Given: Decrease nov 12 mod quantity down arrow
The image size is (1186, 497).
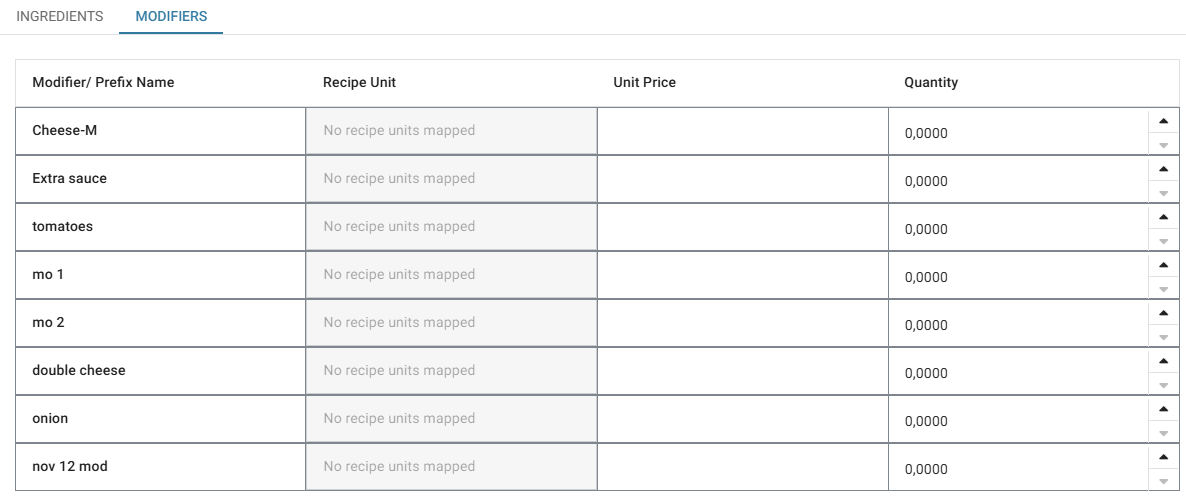Looking at the screenshot, I should tap(1162, 481).
